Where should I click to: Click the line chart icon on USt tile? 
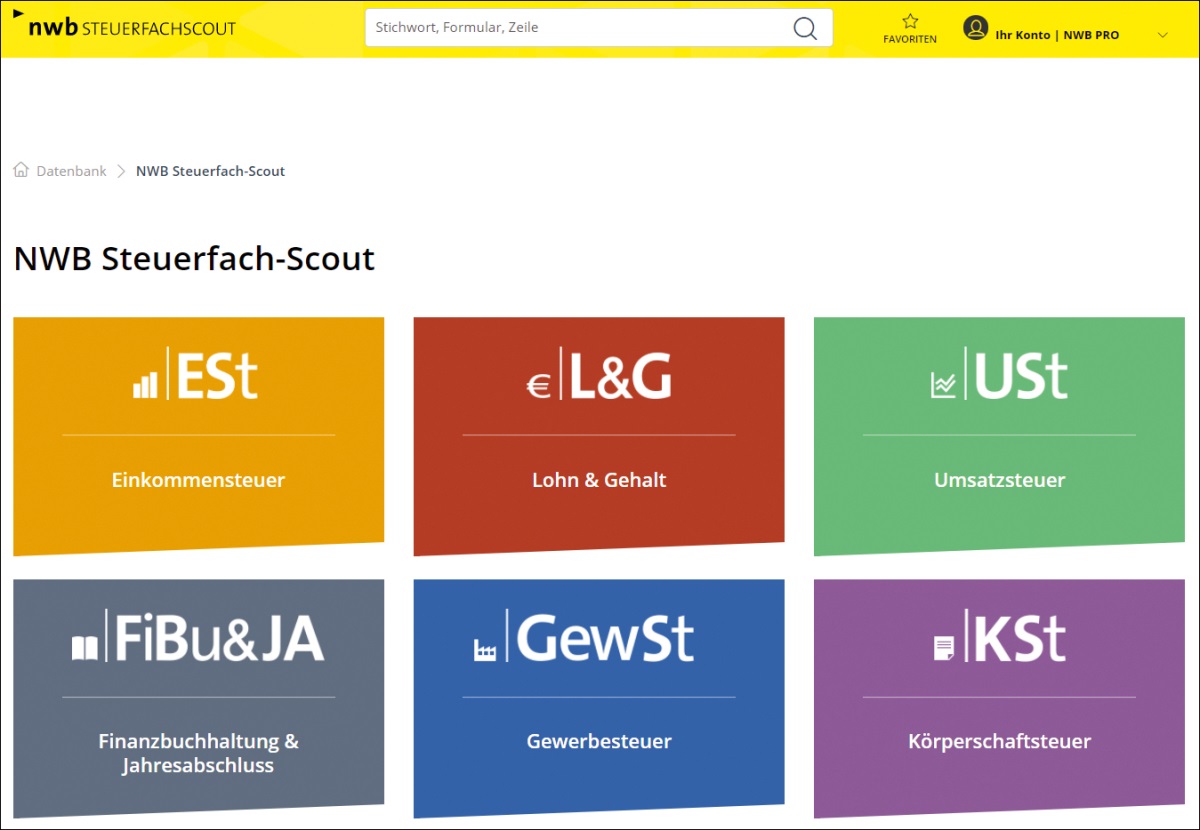(x=943, y=385)
